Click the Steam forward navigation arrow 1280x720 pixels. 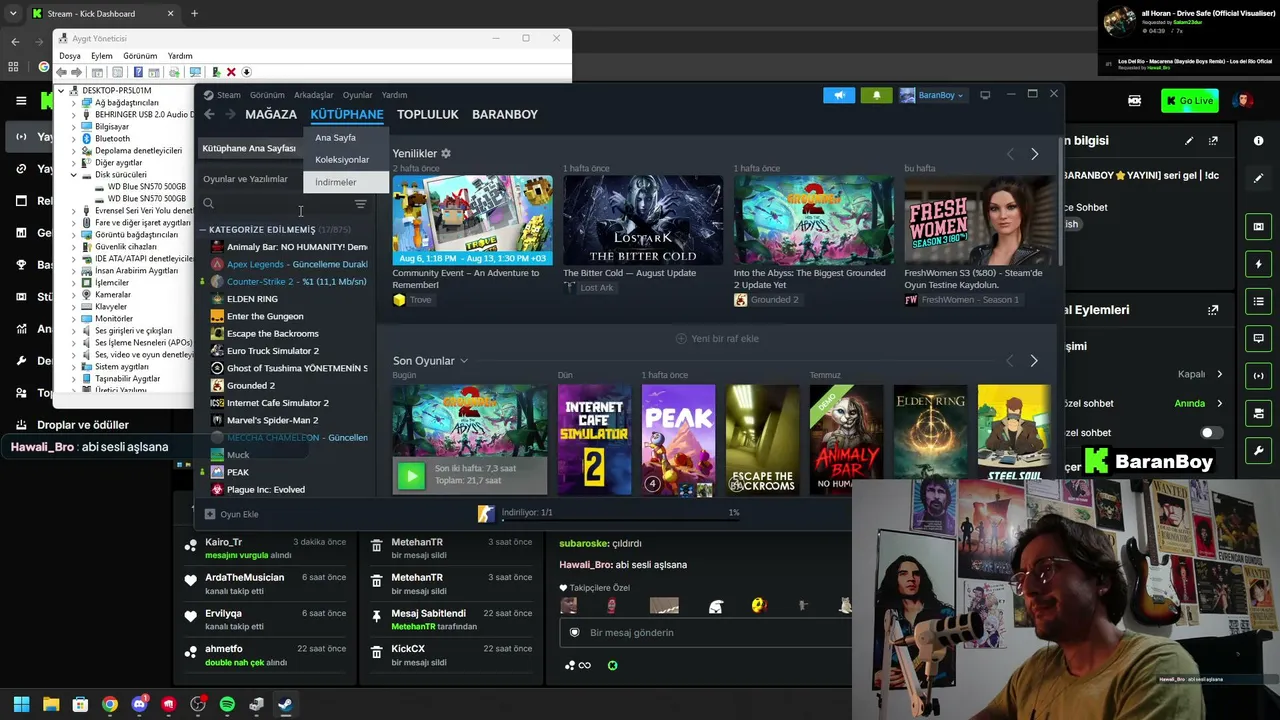230,114
